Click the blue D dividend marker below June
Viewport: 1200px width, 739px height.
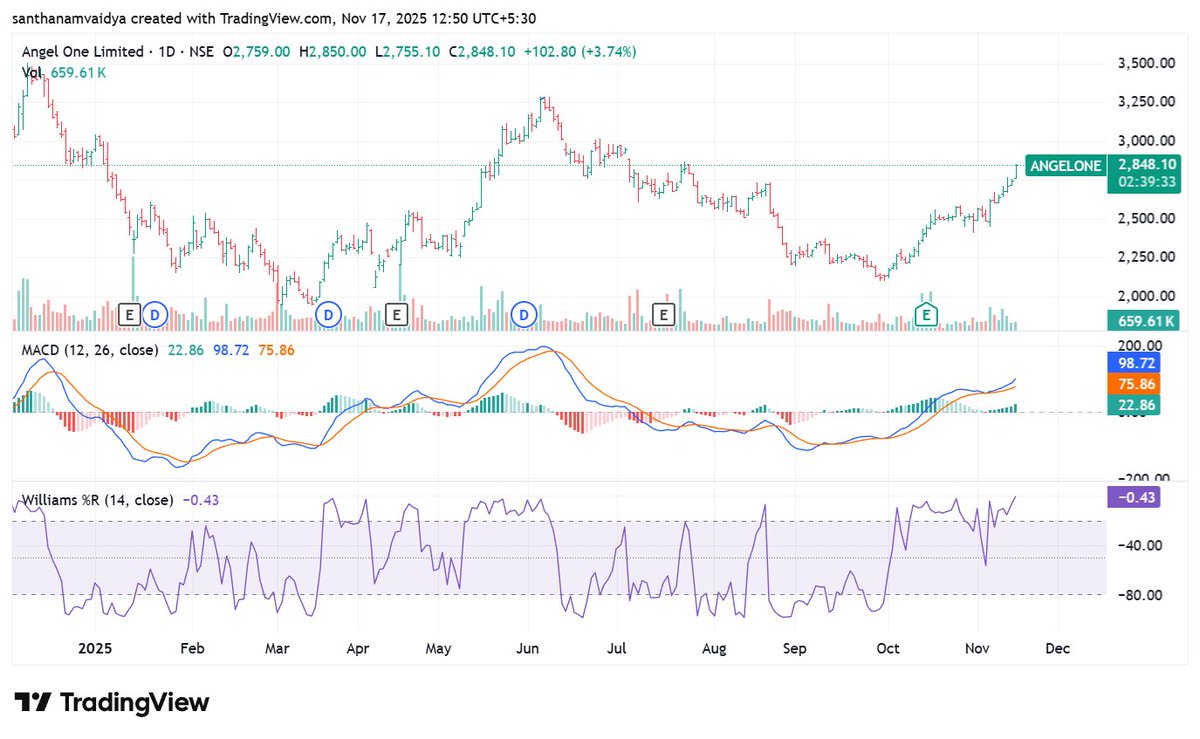(522, 314)
